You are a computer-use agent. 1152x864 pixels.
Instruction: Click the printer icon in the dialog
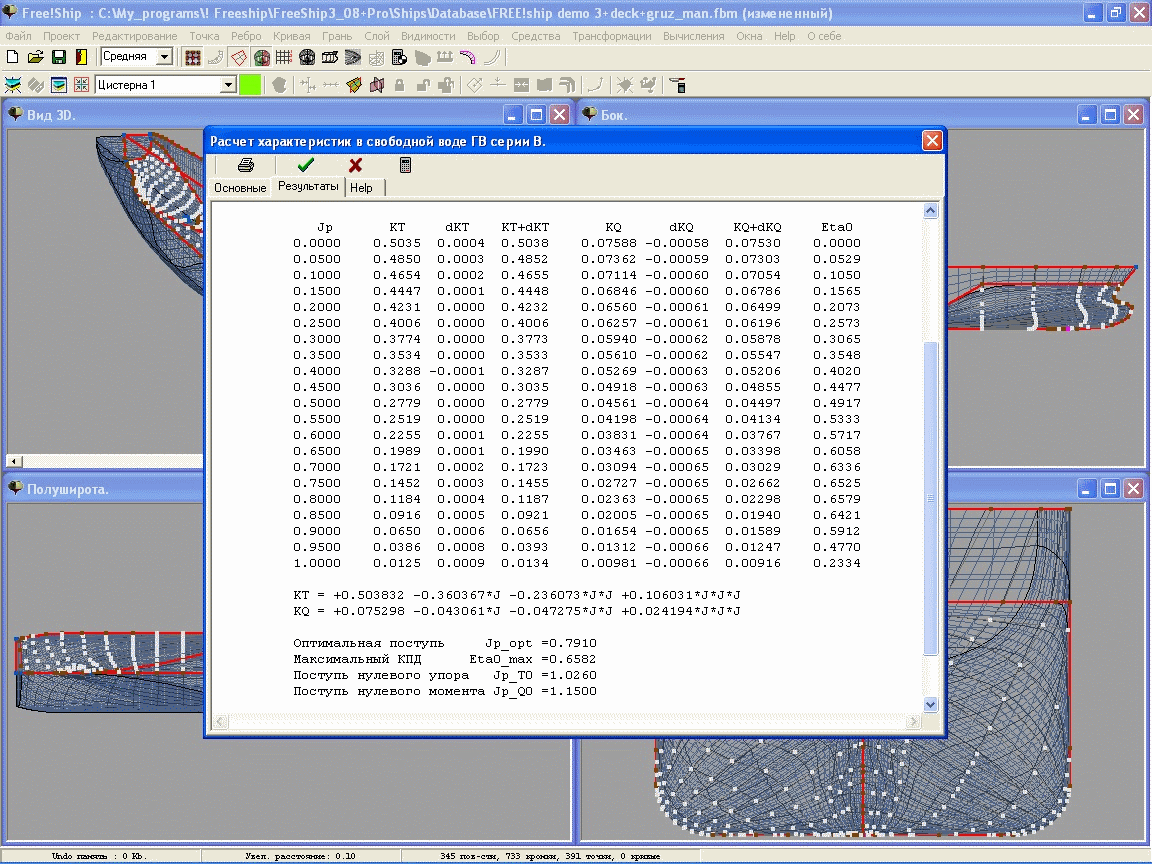pos(245,165)
